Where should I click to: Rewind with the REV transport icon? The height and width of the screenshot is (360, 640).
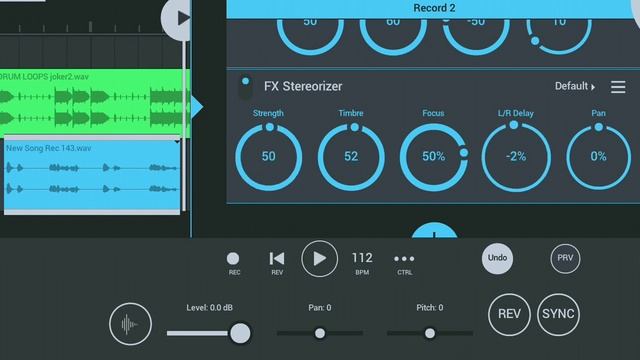[277, 258]
